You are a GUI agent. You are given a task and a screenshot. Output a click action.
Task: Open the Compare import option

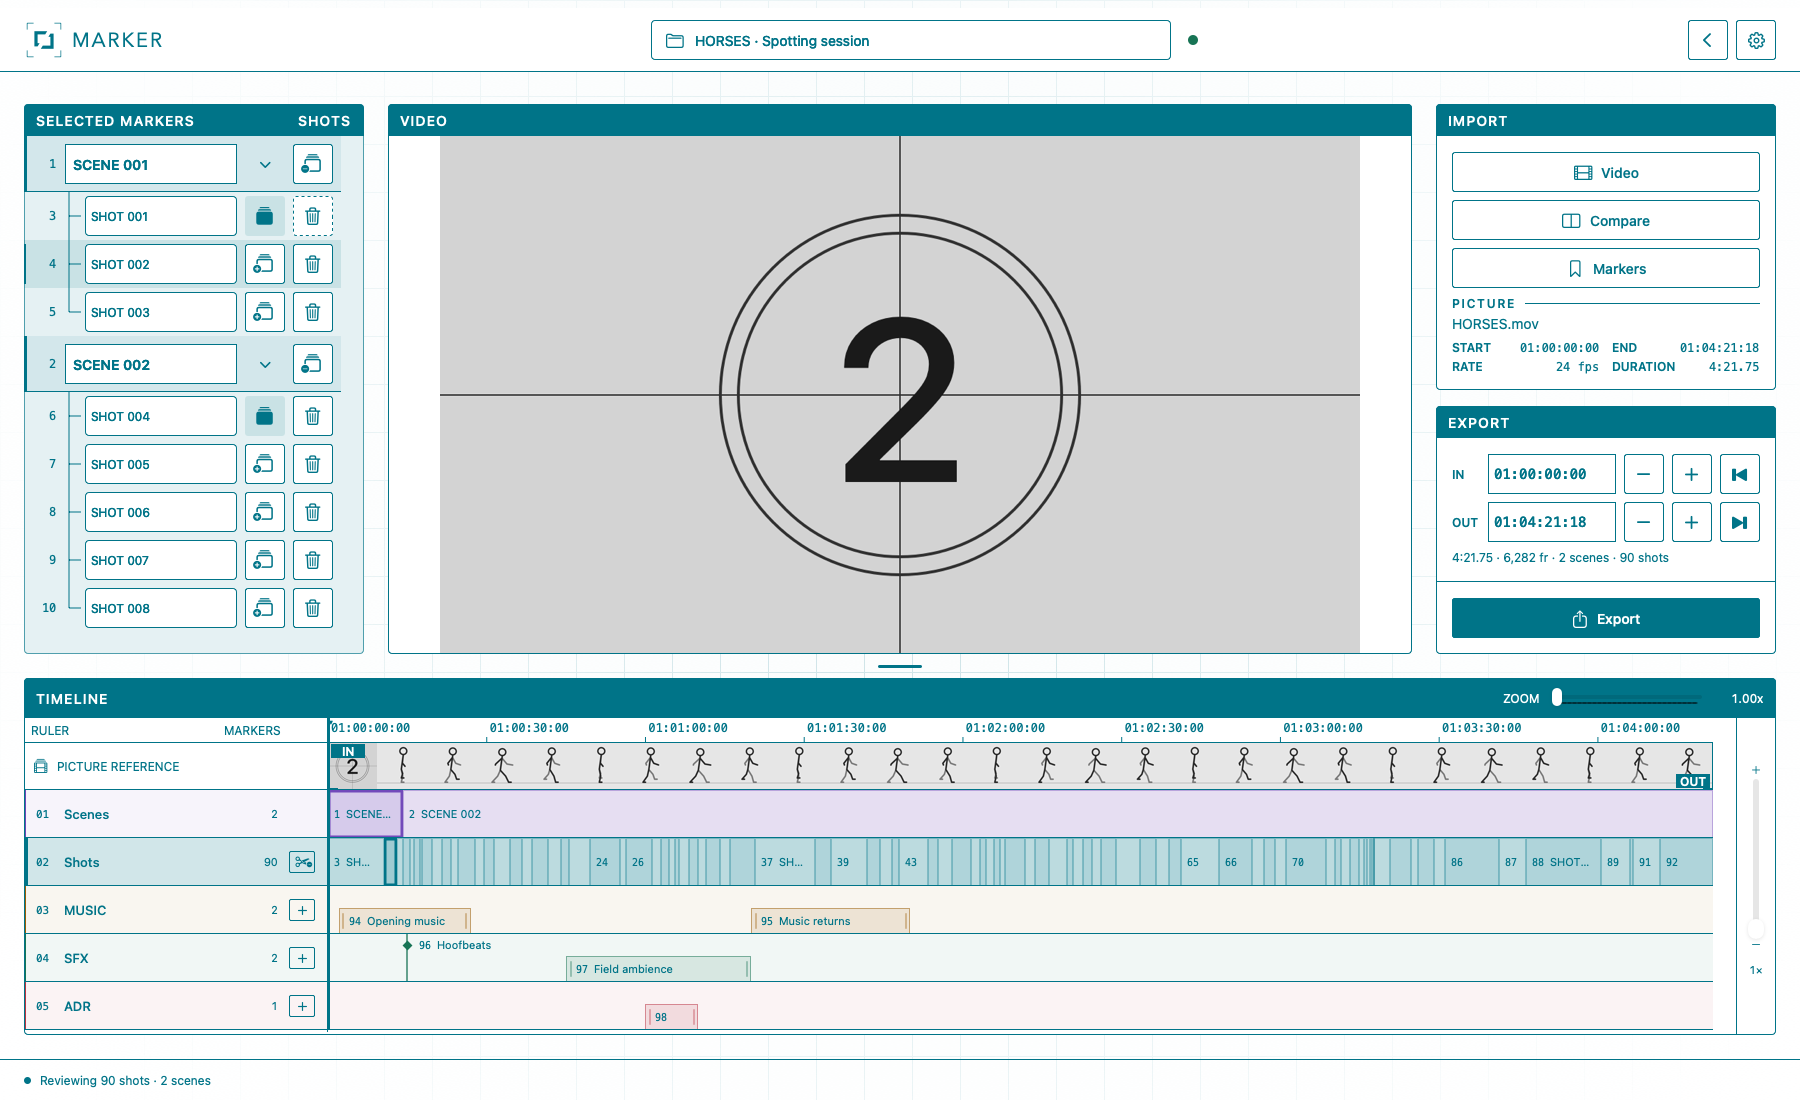(x=1606, y=220)
